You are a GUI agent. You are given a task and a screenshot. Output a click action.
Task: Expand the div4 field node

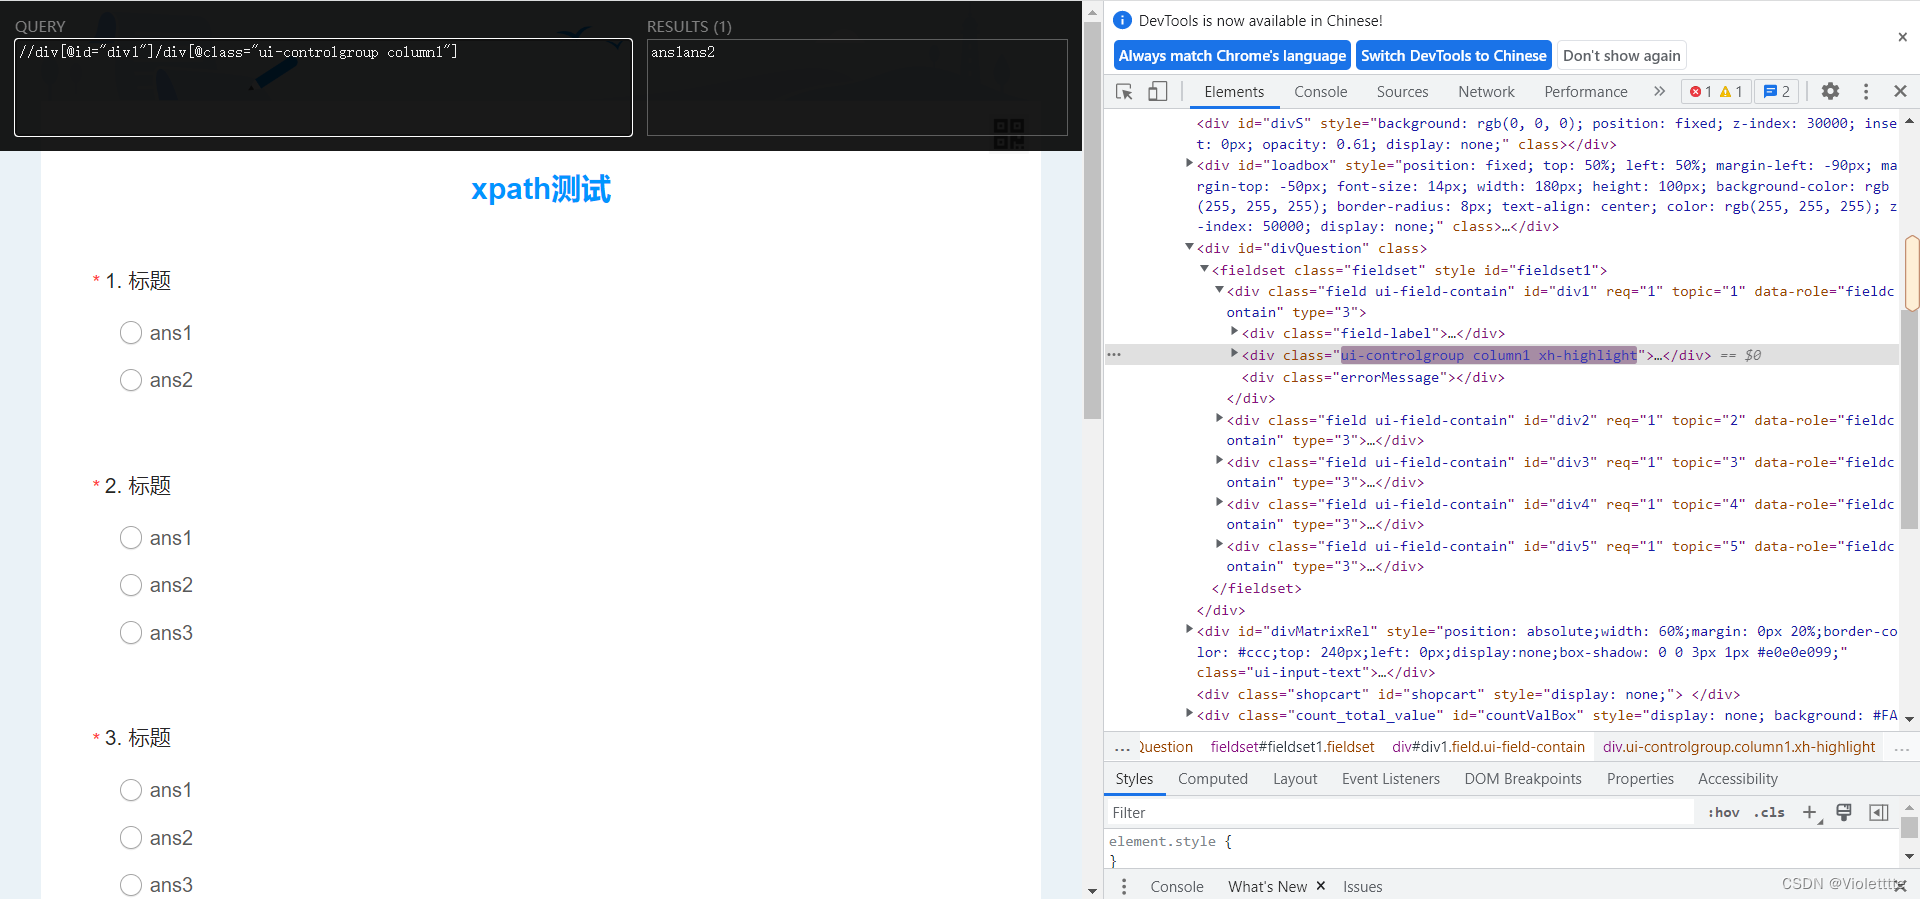pyautogui.click(x=1219, y=502)
